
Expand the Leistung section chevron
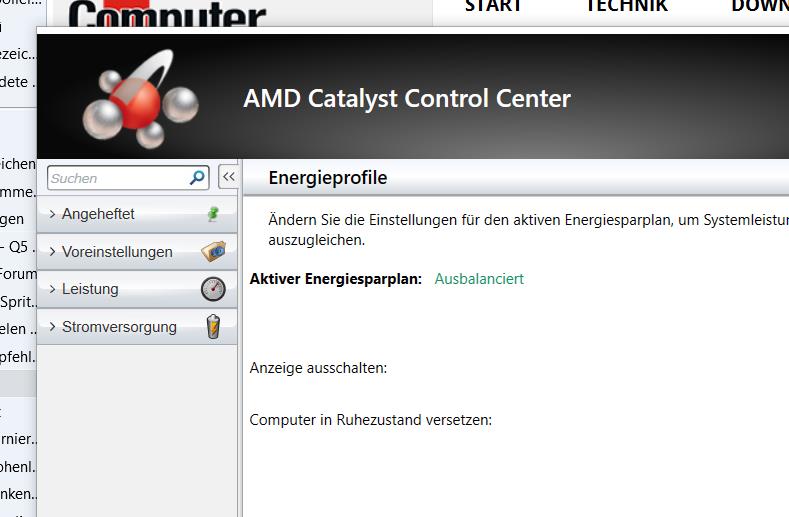click(x=52, y=289)
